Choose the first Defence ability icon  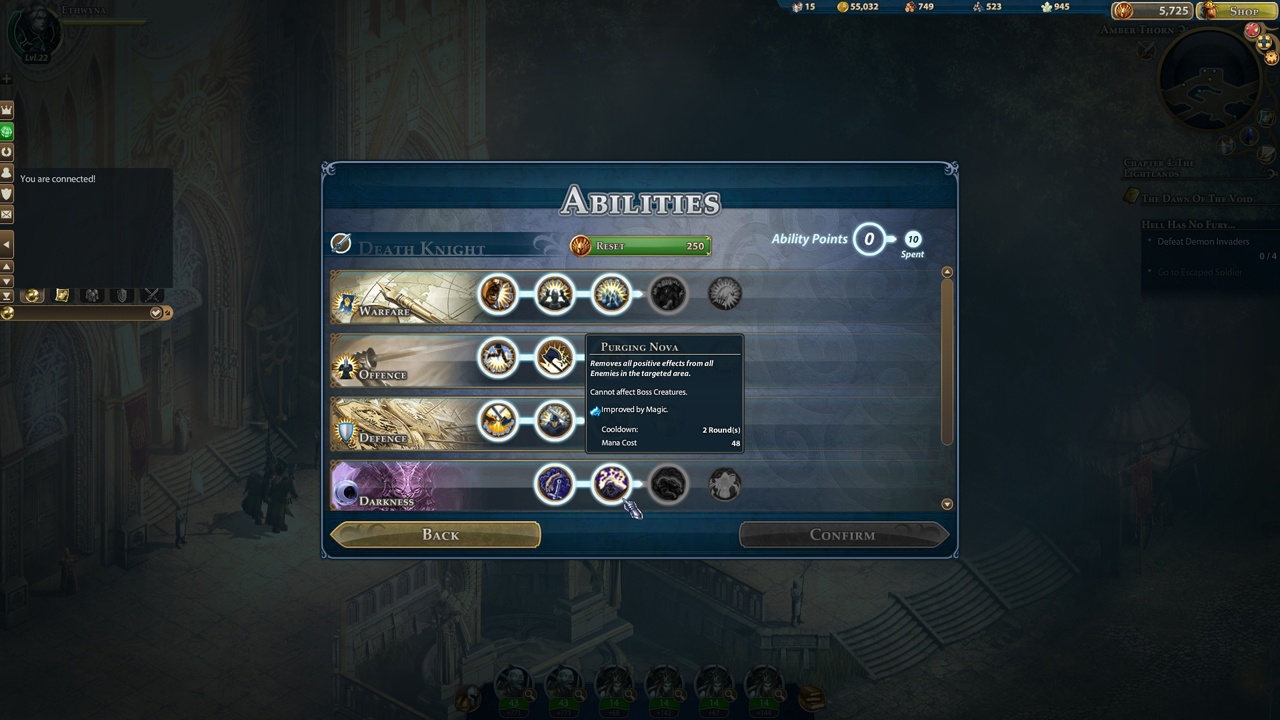pyautogui.click(x=498, y=421)
